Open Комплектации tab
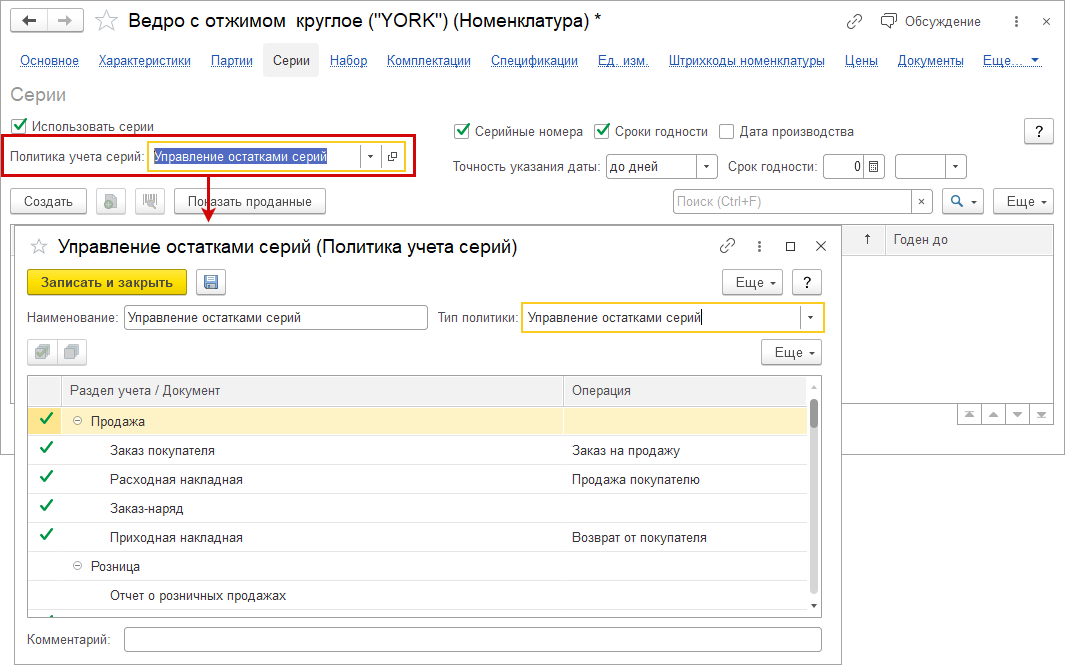Image resolution: width=1065 pixels, height=665 pixels. [429, 60]
